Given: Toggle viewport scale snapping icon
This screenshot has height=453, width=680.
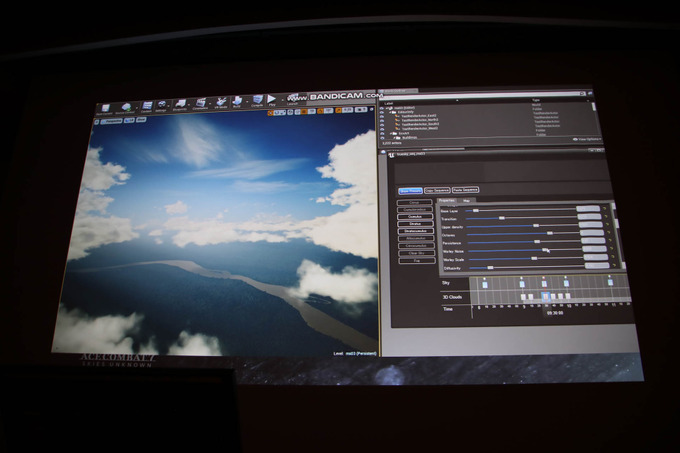Looking at the screenshot, I should 339,110.
